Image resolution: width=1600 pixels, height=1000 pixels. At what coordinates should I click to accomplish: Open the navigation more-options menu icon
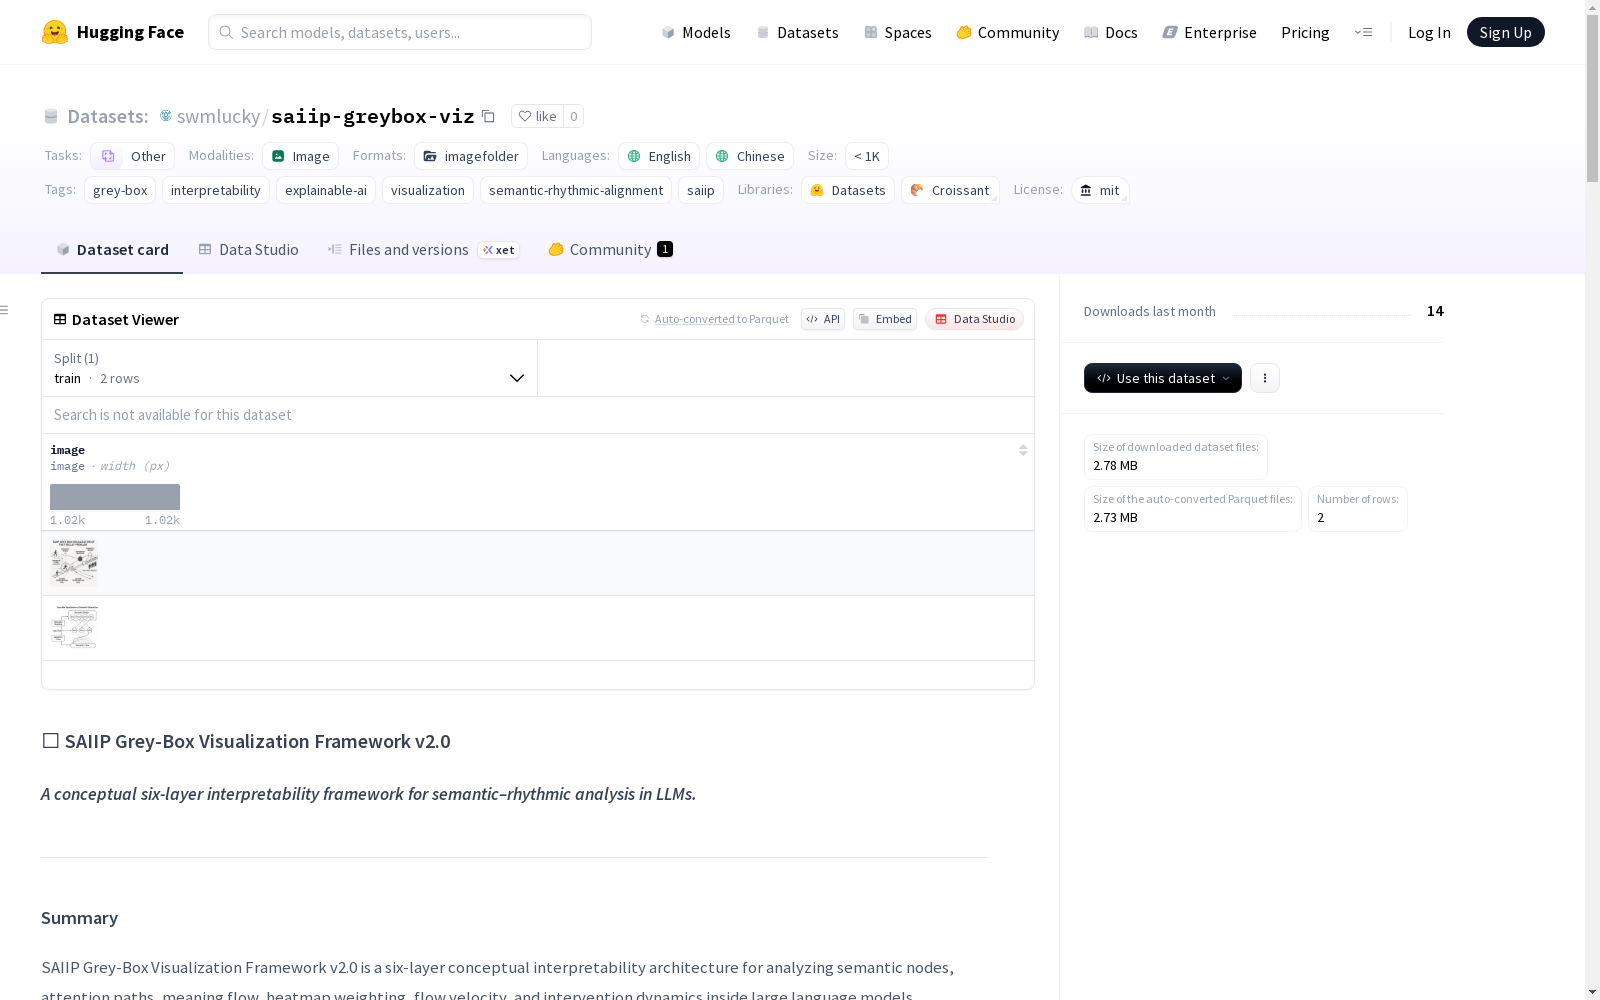click(1363, 32)
